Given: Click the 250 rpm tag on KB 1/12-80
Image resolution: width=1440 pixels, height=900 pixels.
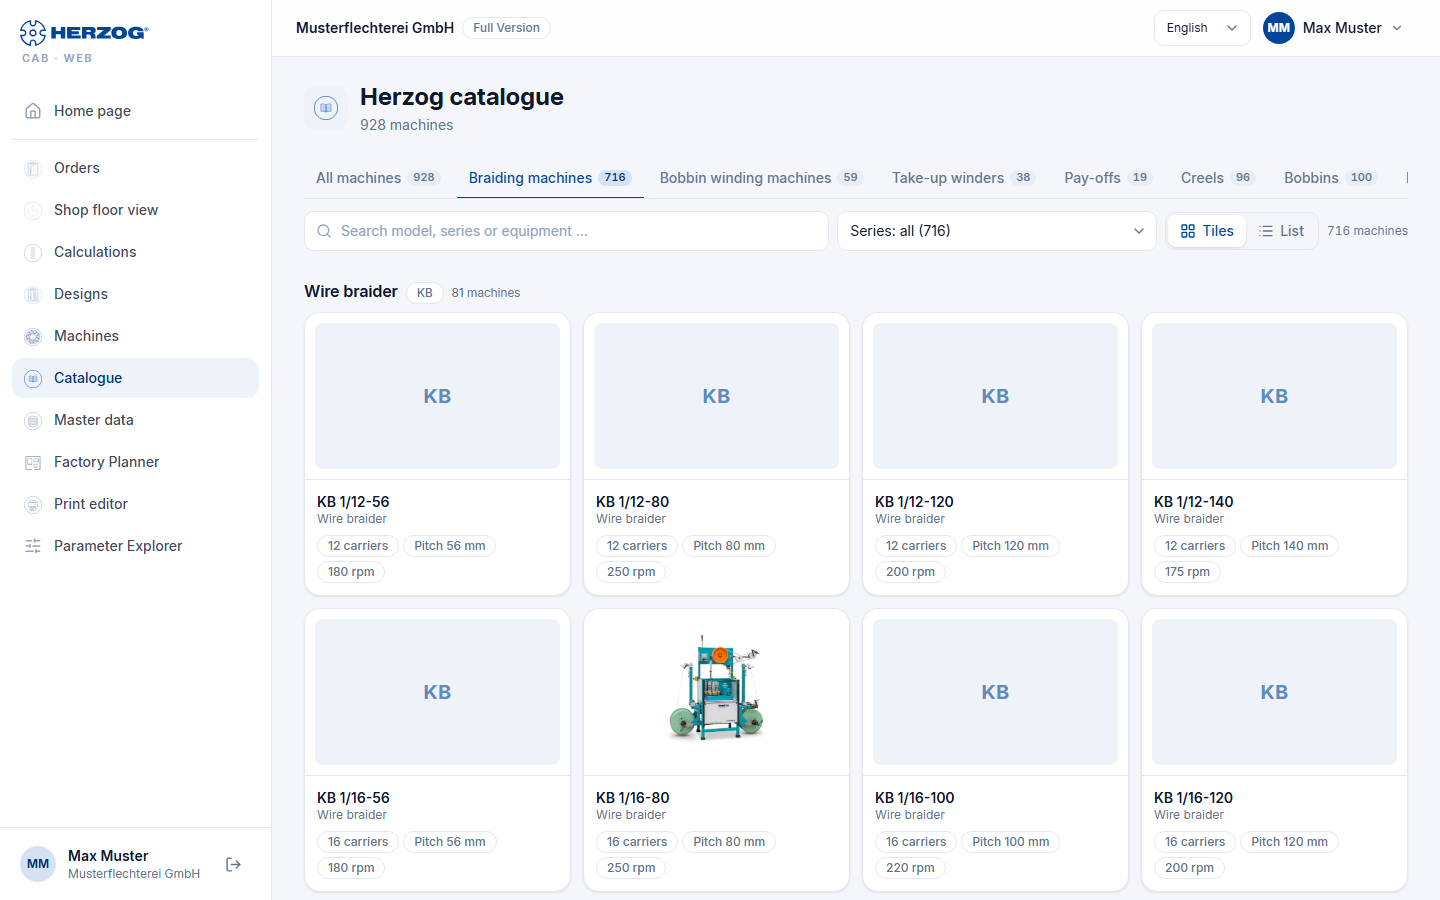Looking at the screenshot, I should tap(631, 572).
